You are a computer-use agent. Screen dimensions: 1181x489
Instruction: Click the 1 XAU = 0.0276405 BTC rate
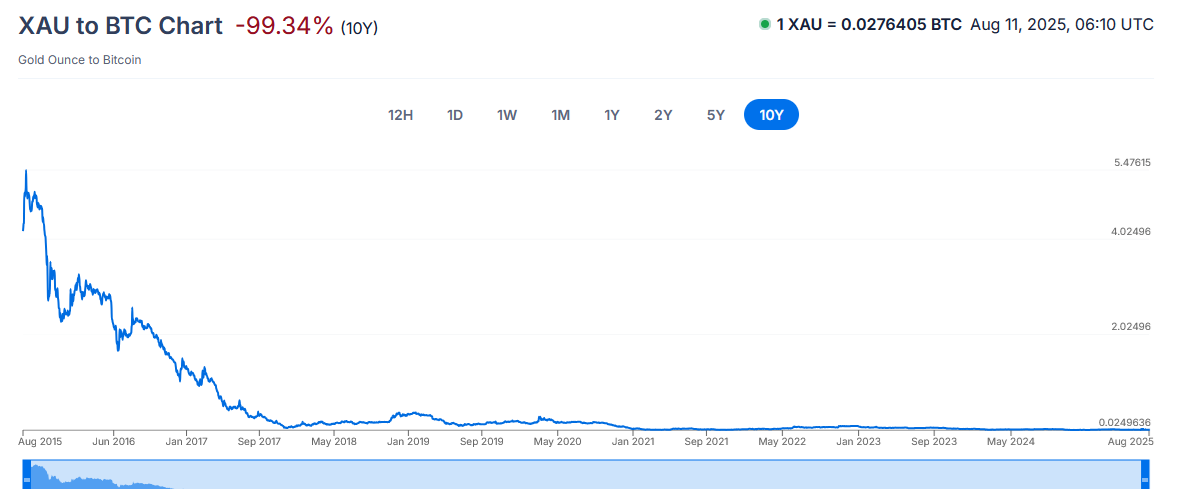pyautogui.click(x=869, y=25)
